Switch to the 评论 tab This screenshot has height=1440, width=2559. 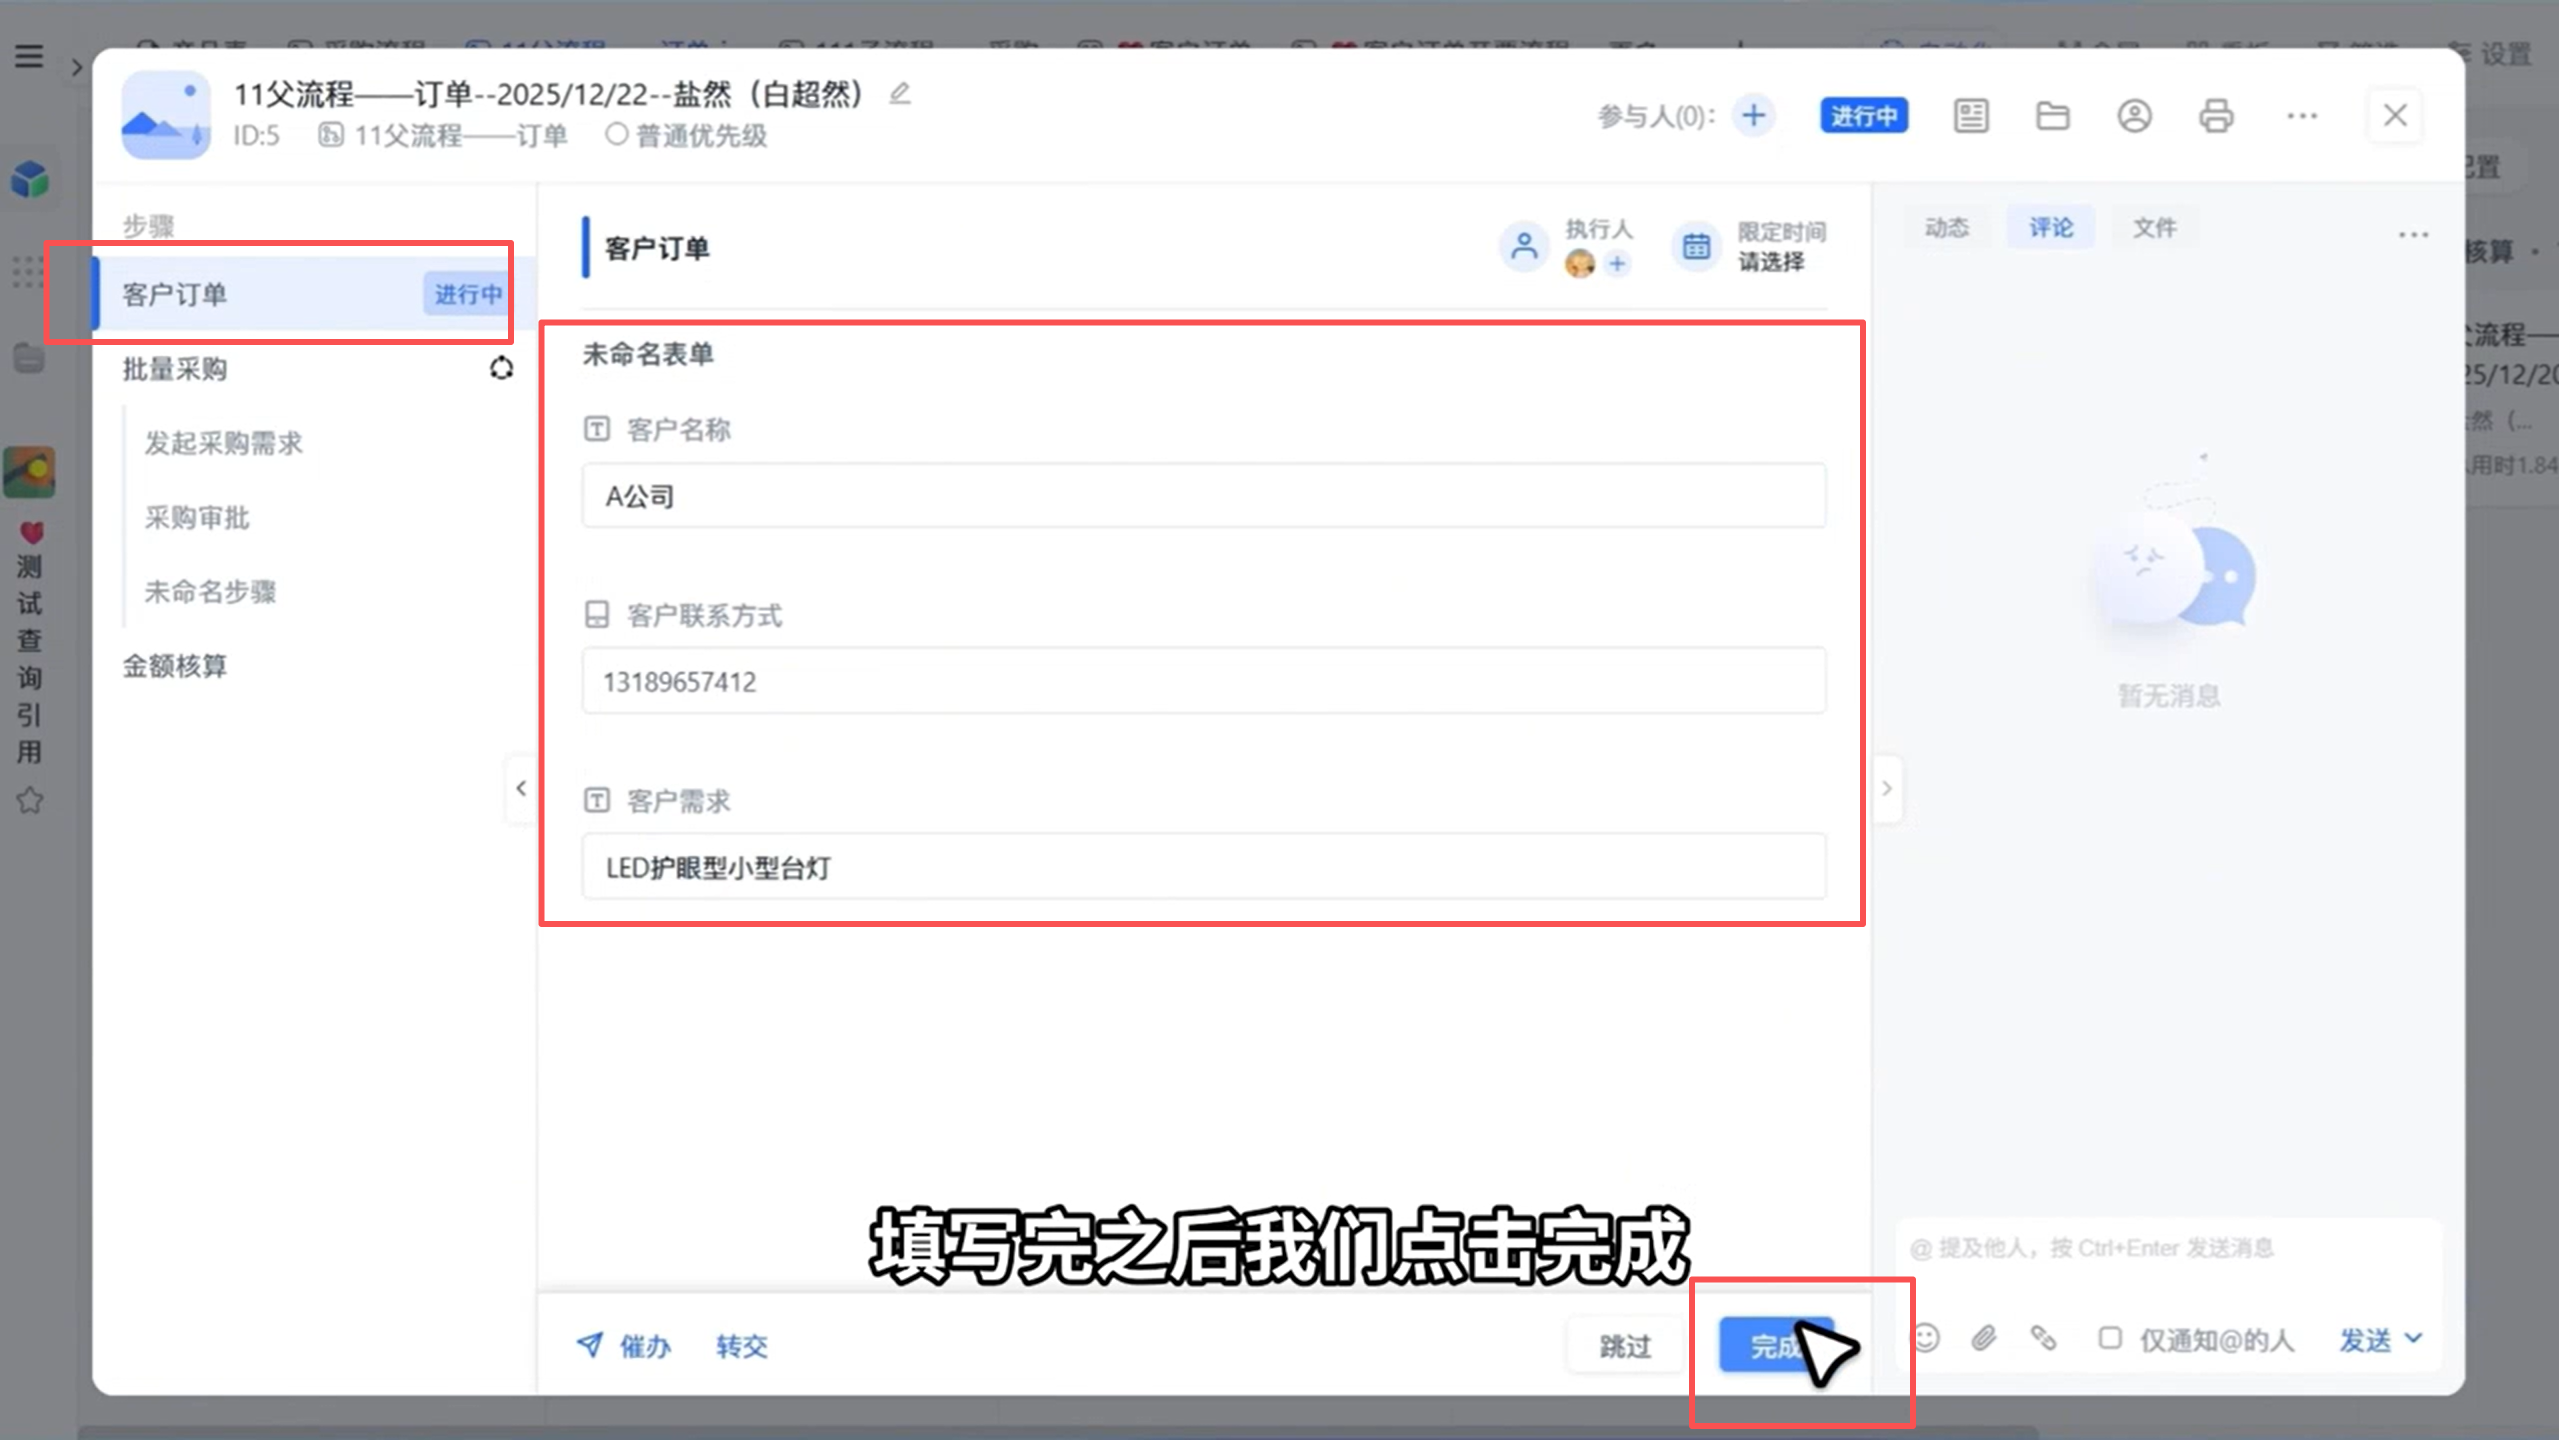[x=2051, y=228]
